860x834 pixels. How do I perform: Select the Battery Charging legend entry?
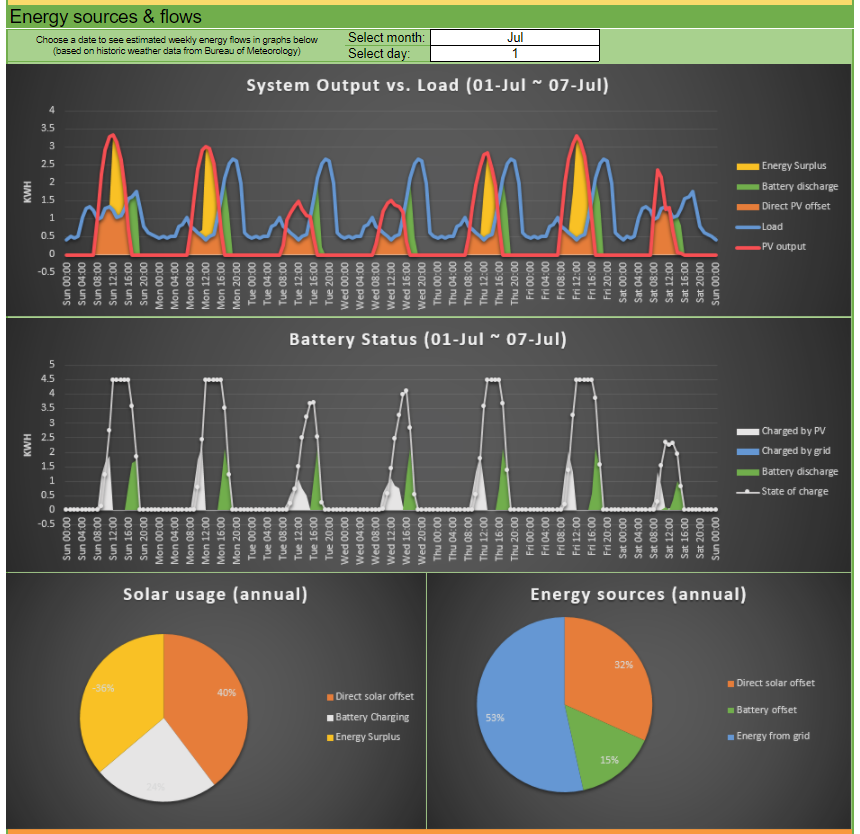click(x=372, y=717)
